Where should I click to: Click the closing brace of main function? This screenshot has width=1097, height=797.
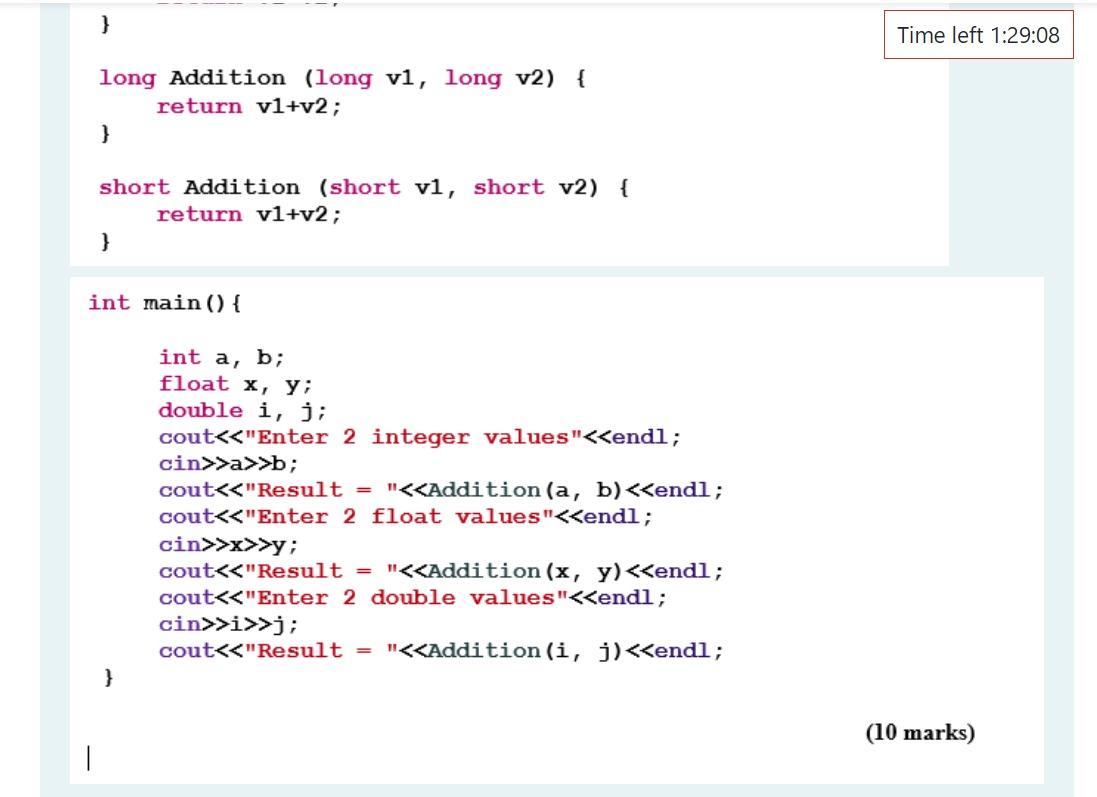[105, 677]
